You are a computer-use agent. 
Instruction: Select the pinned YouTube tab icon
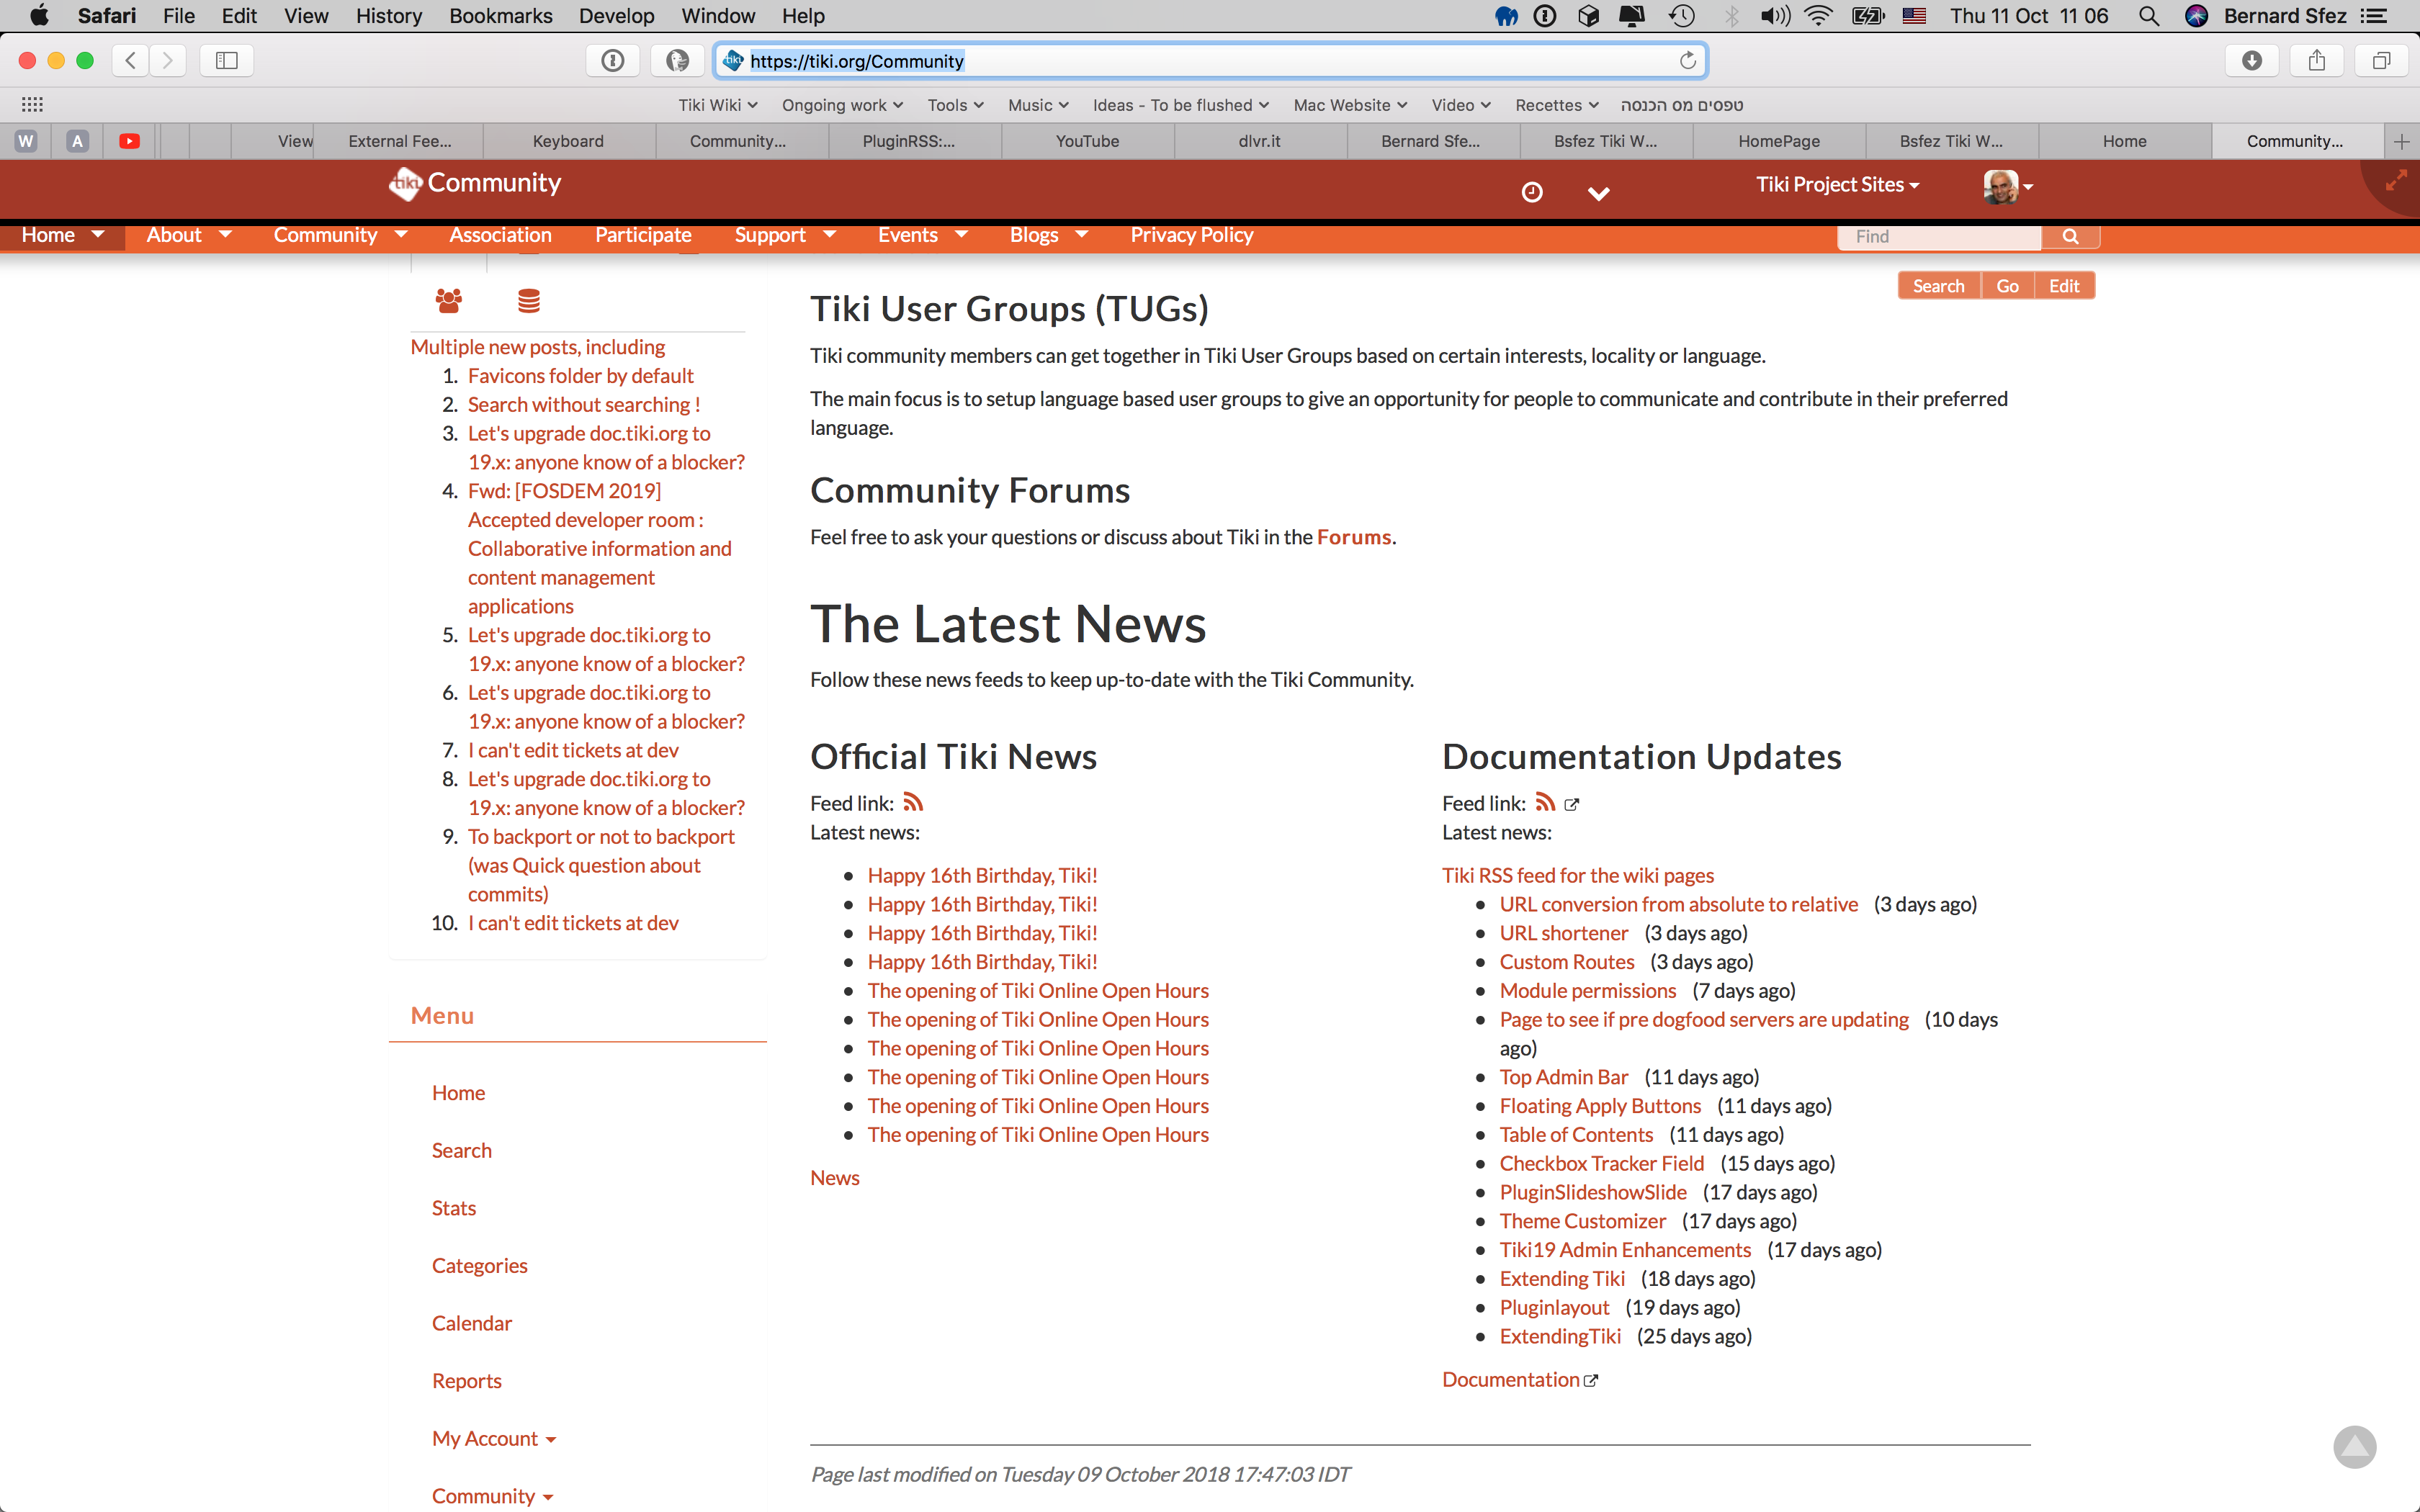tap(129, 141)
